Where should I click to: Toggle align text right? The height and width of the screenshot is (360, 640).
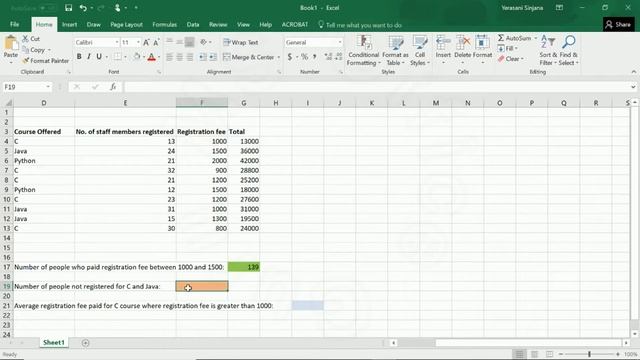pyautogui.click(x=190, y=57)
